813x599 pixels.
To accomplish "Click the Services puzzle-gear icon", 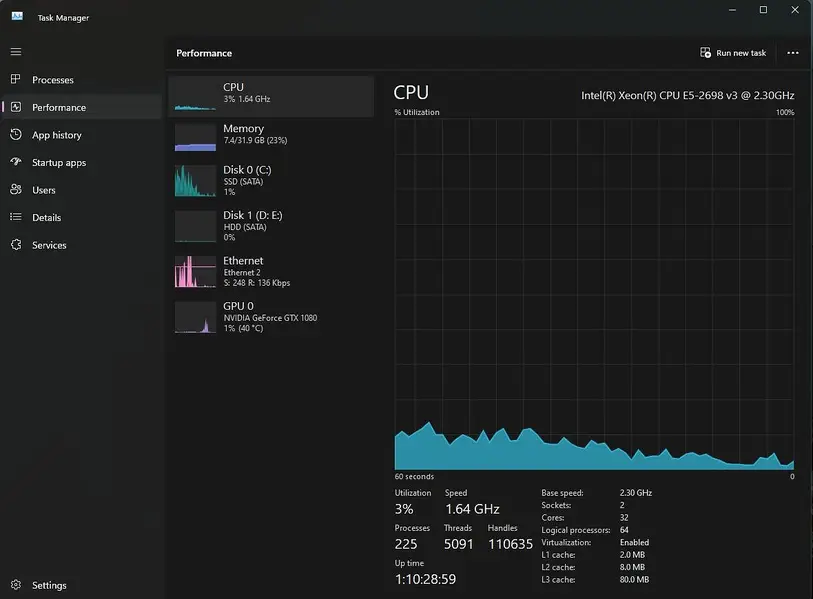I will (x=16, y=244).
